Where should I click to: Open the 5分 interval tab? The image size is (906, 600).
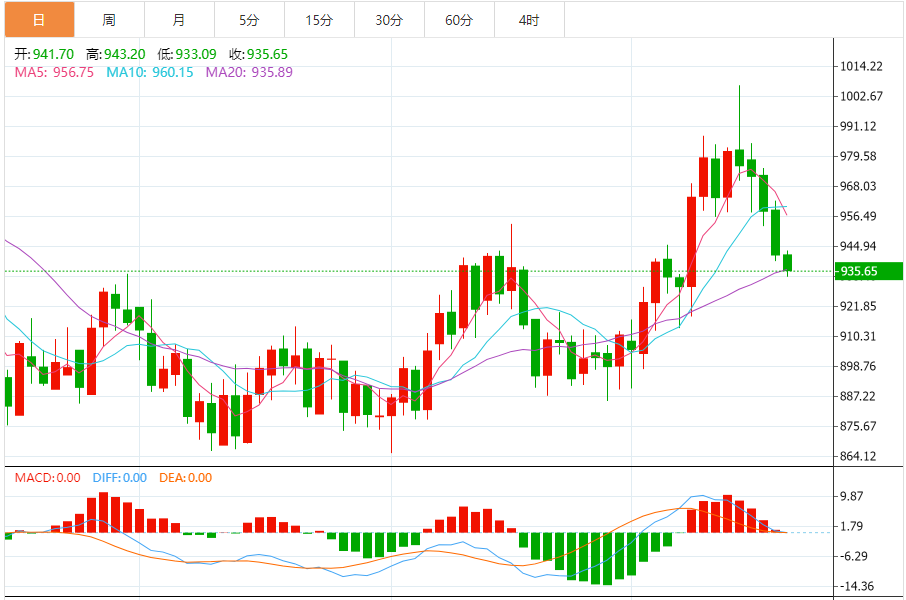tap(249, 20)
